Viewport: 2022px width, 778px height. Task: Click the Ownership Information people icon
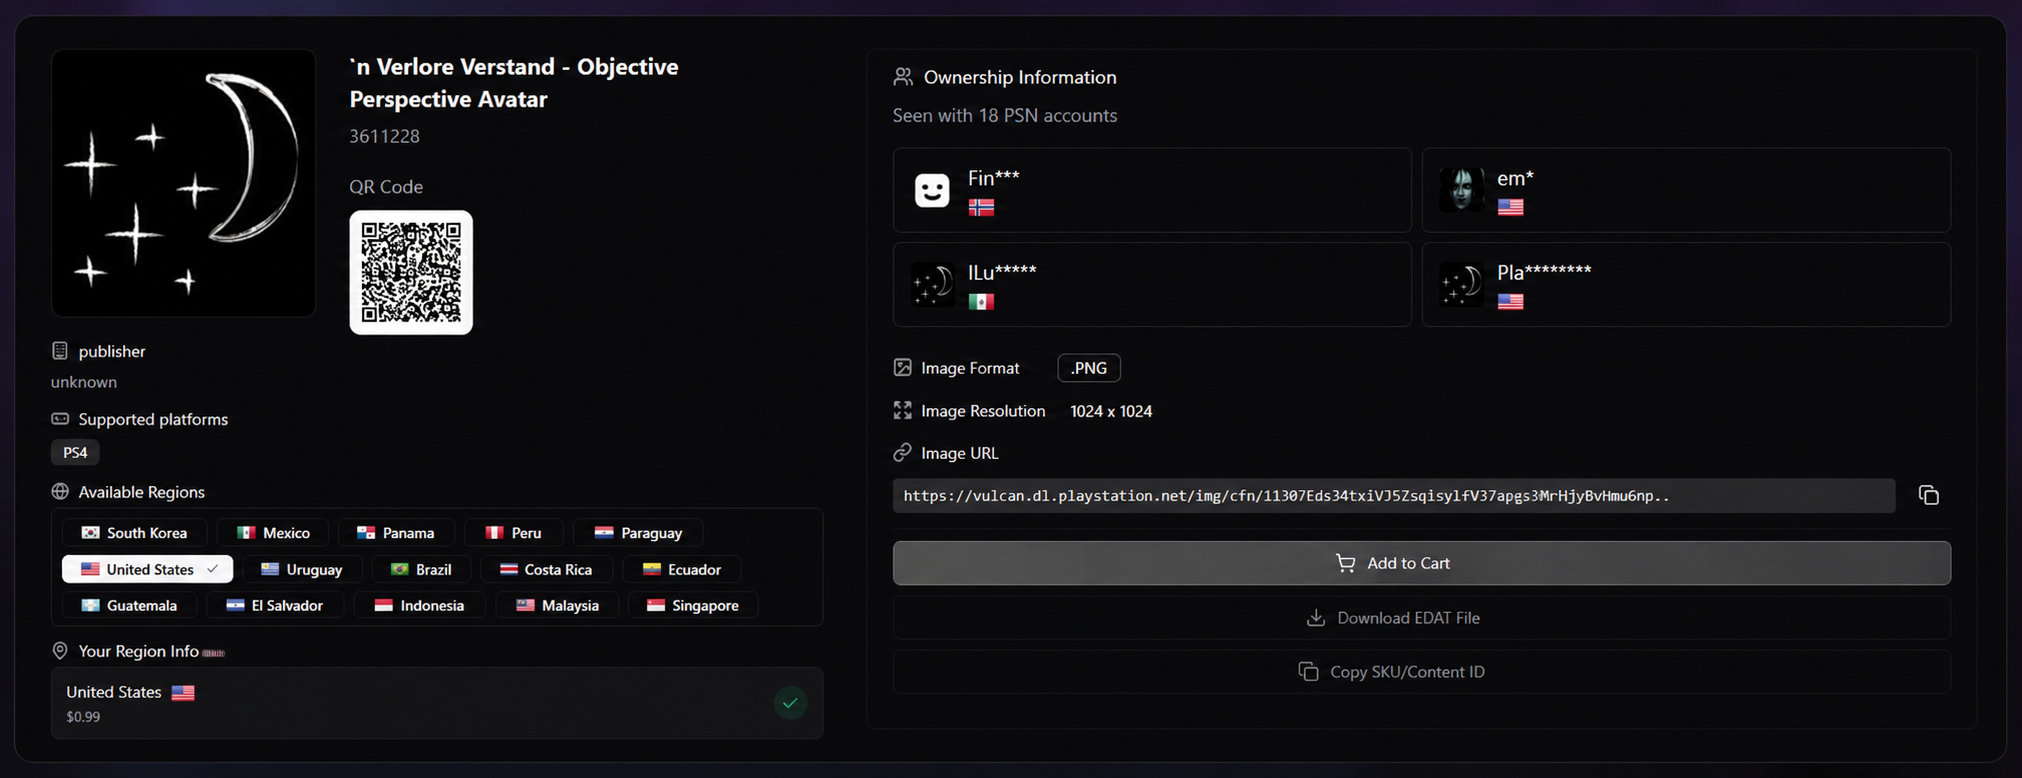click(x=903, y=77)
